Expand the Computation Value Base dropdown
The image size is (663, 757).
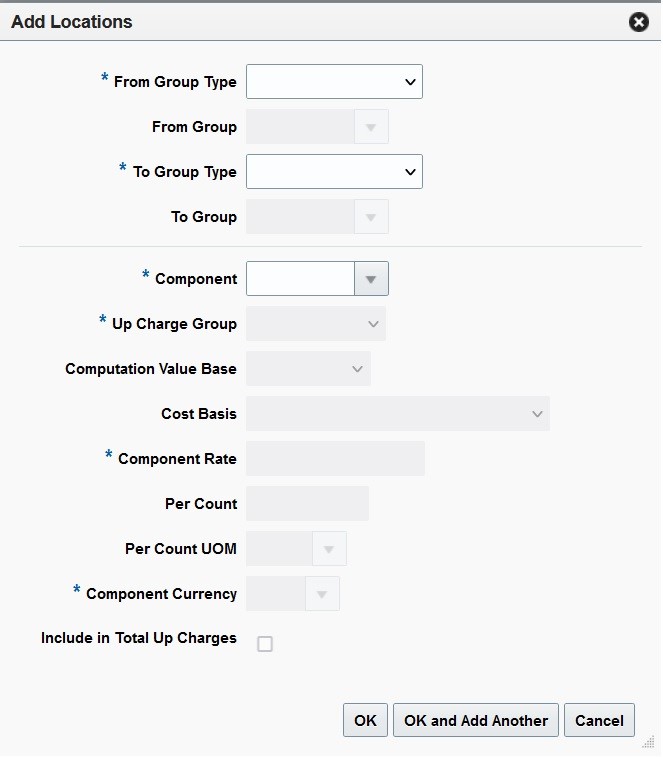308,368
